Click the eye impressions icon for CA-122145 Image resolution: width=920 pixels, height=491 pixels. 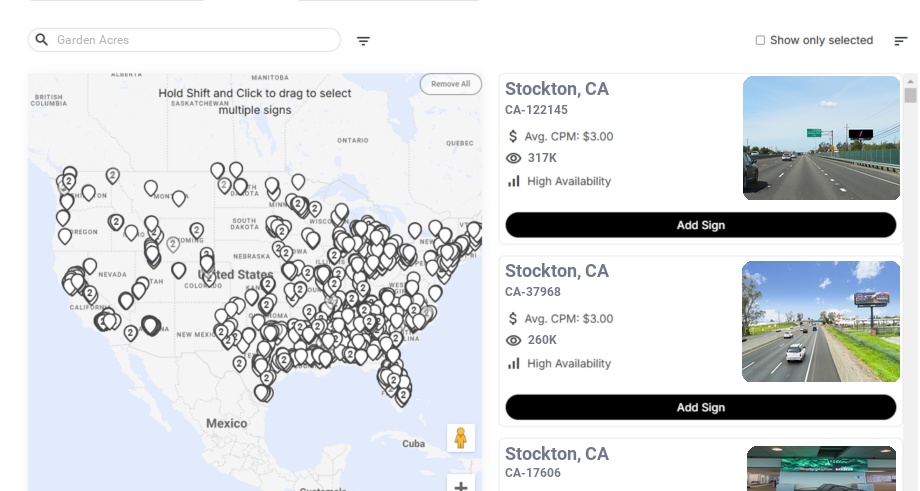(514, 158)
